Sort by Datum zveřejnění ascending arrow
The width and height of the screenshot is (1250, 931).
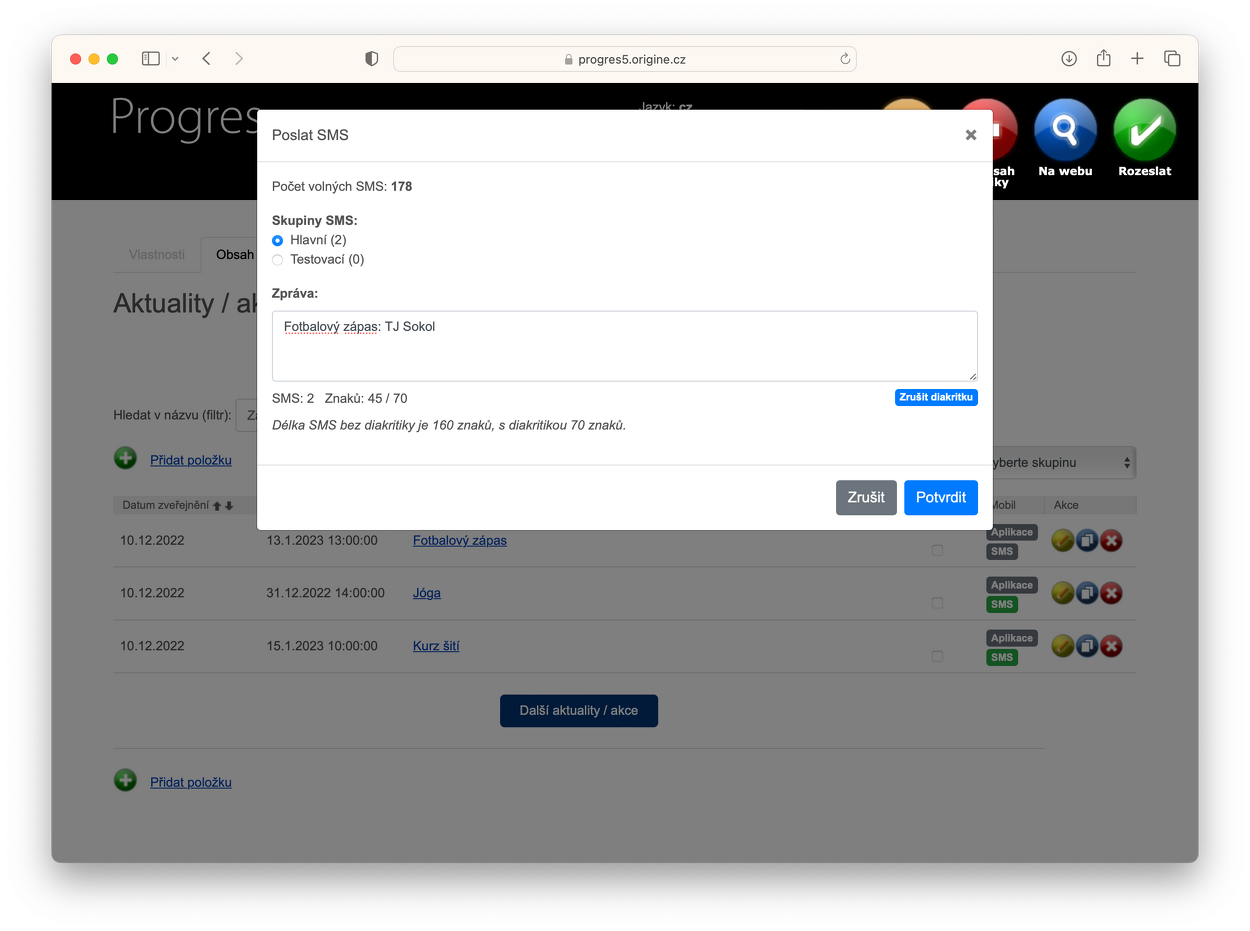[217, 506]
